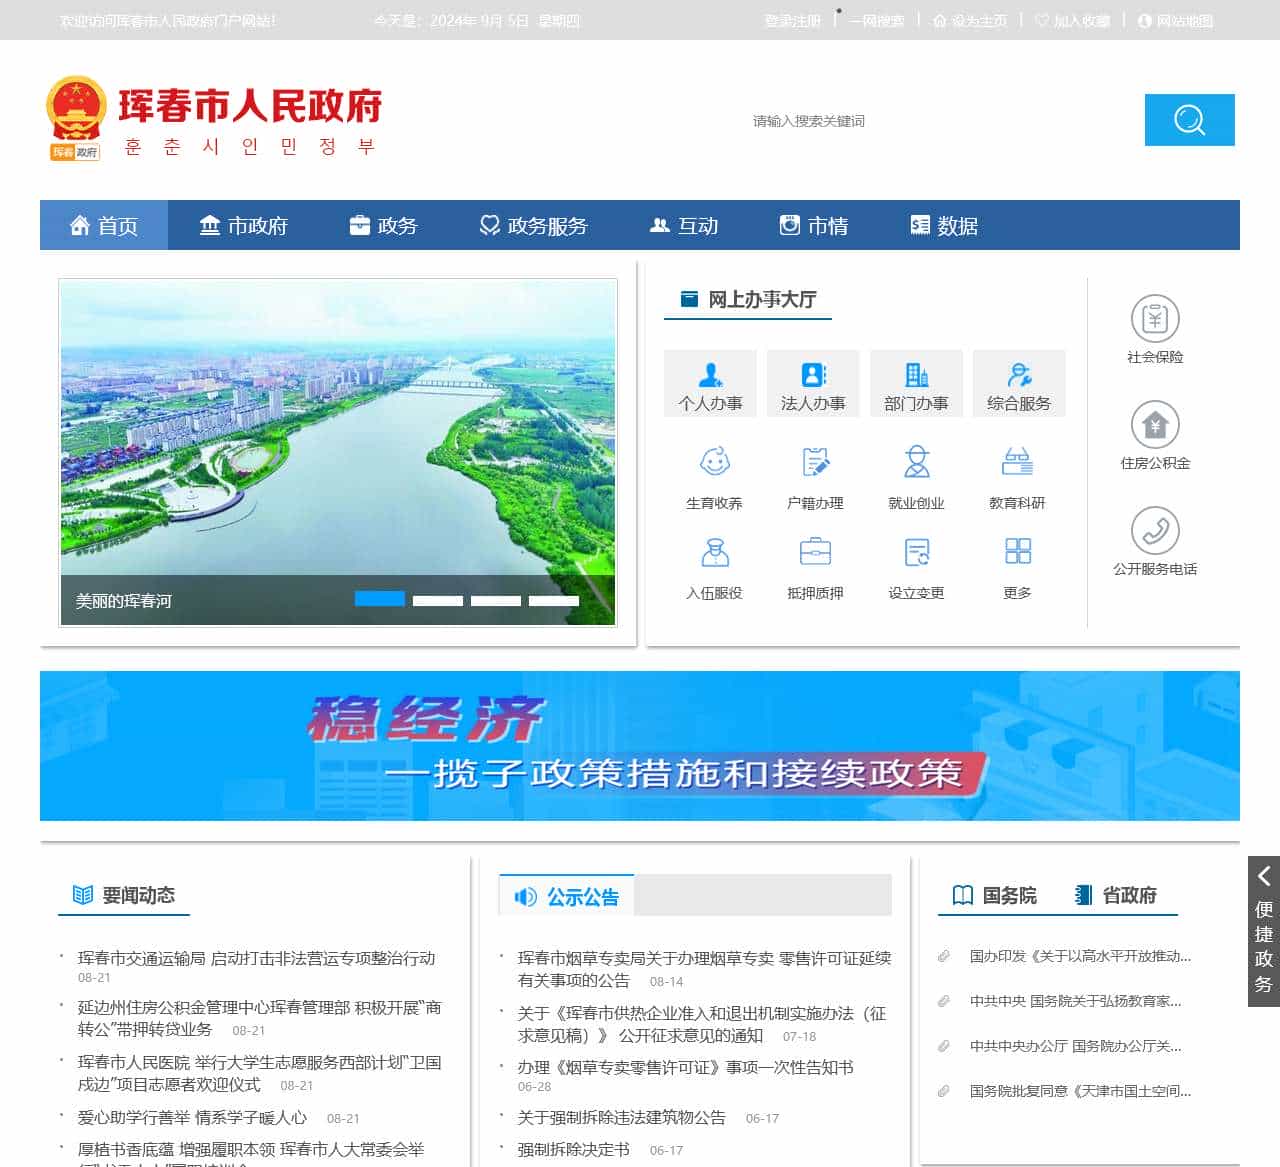
Task: Select the 生育收养 baby face icon
Action: [714, 462]
